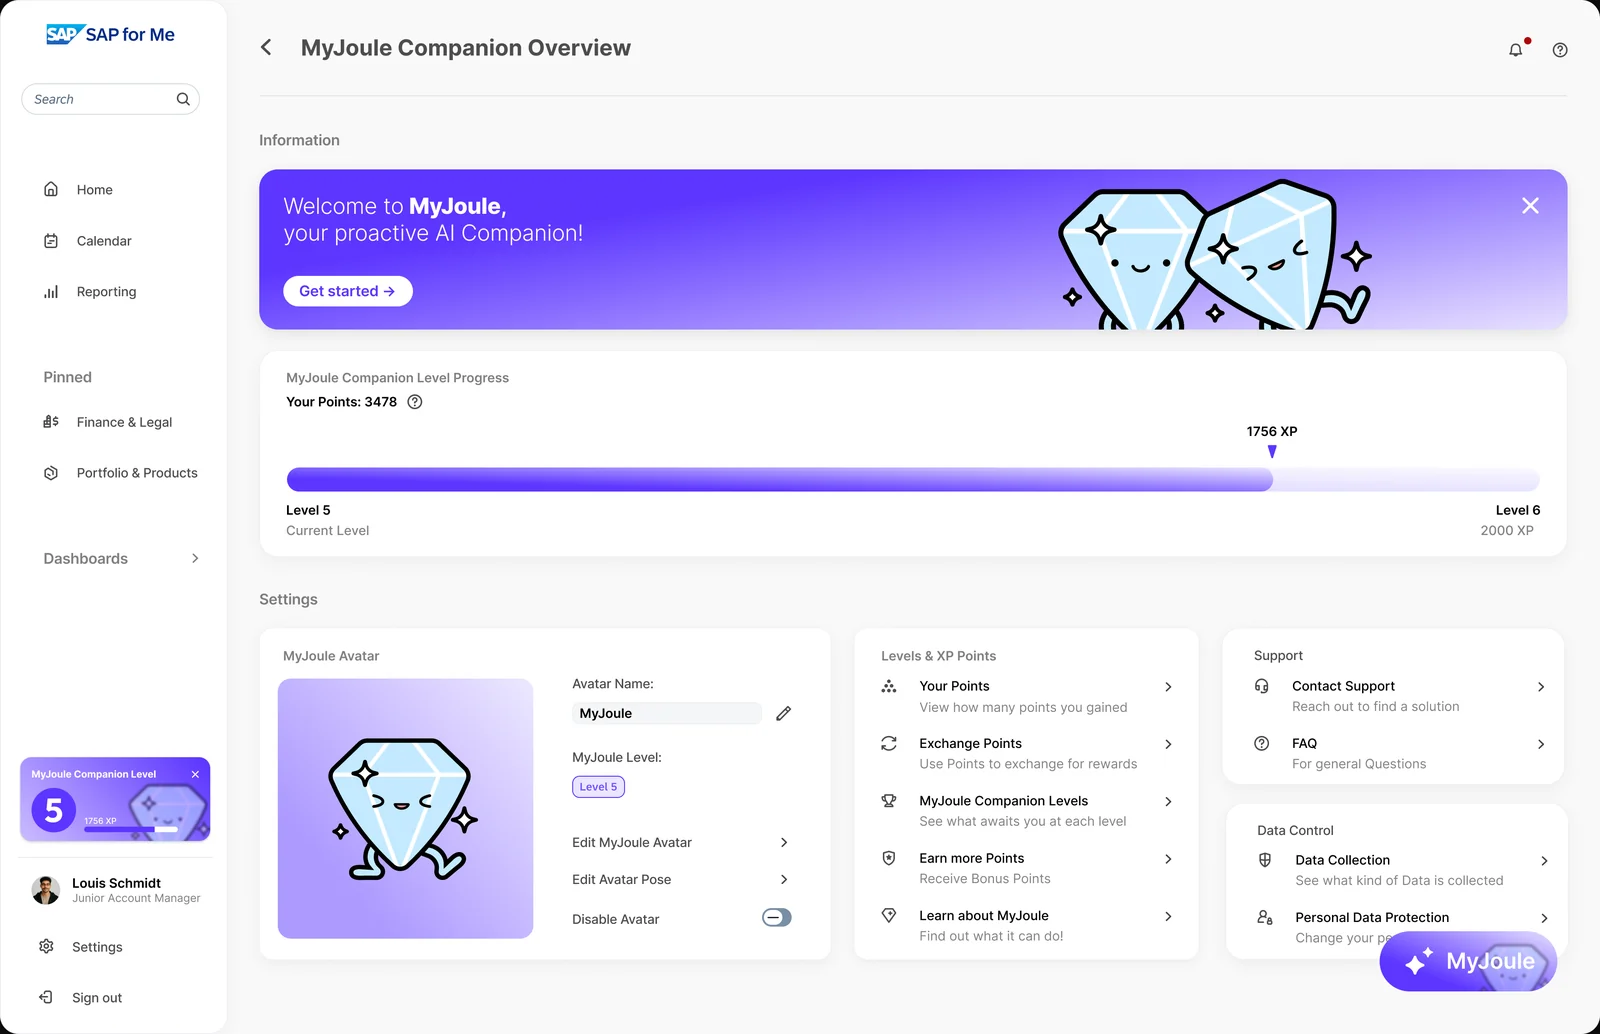
Task: Open Edit Avatar Pose chevron
Action: [x=784, y=879]
